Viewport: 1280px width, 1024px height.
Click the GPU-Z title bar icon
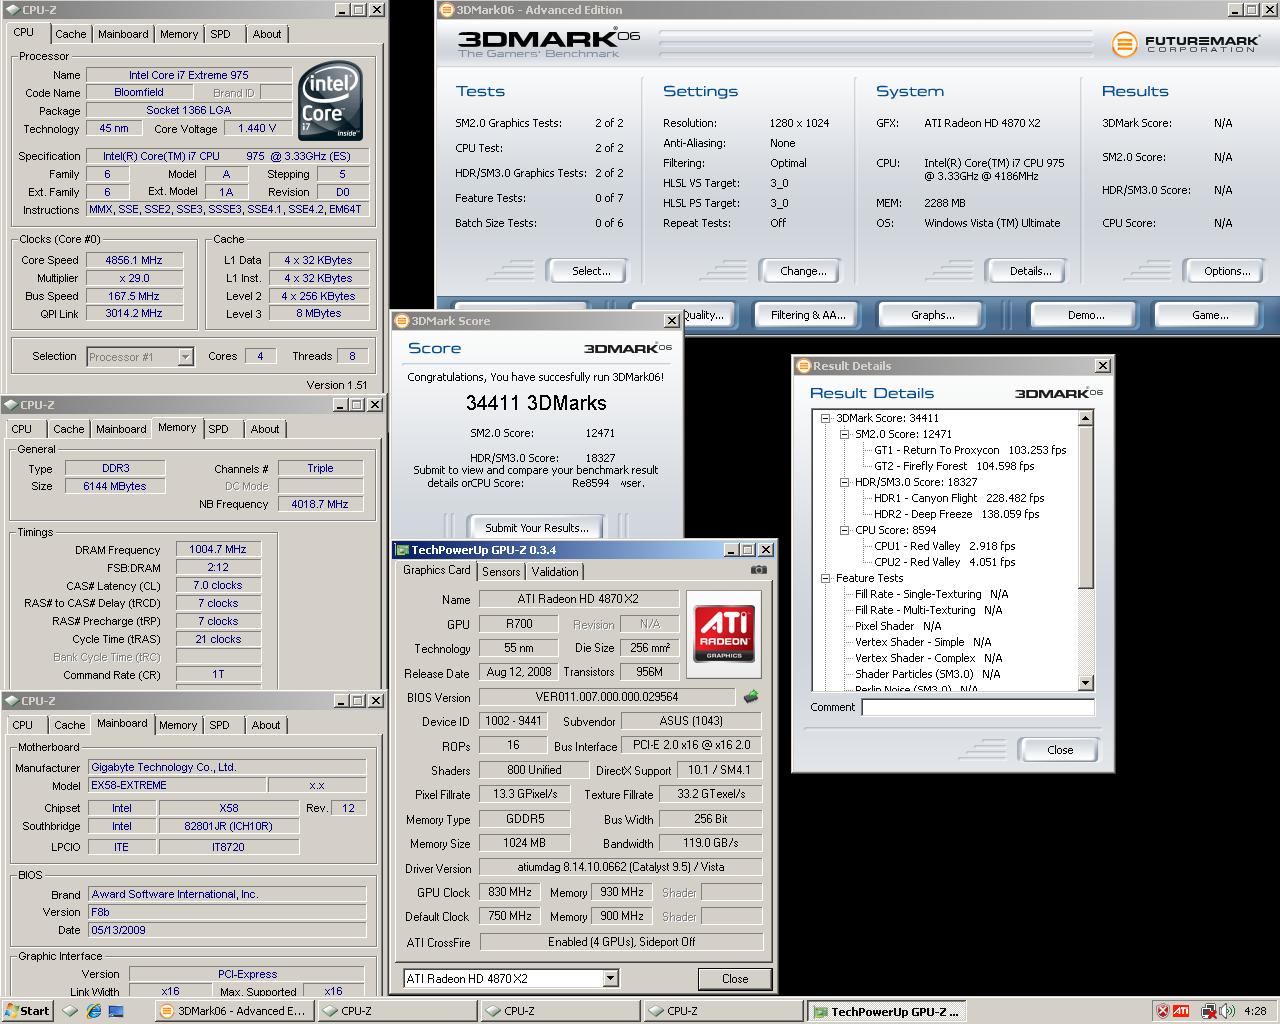pyautogui.click(x=403, y=550)
